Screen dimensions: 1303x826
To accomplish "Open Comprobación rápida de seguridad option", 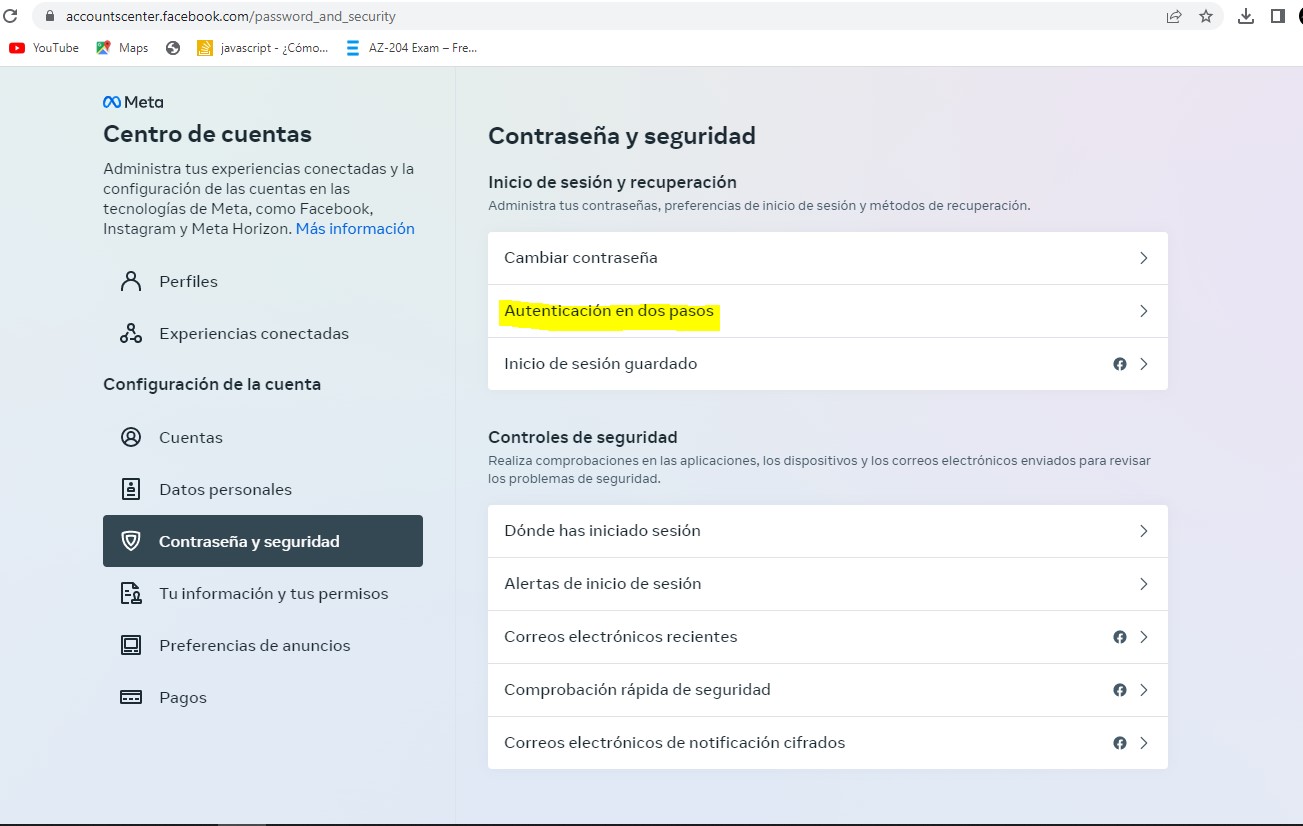I will [x=828, y=690].
